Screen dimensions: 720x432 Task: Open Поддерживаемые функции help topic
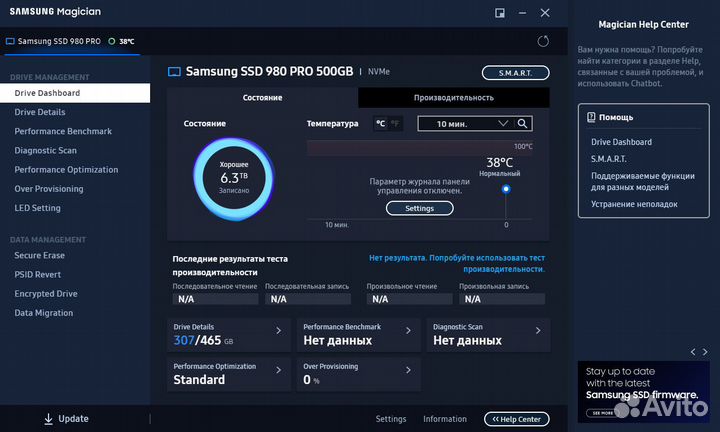point(642,182)
